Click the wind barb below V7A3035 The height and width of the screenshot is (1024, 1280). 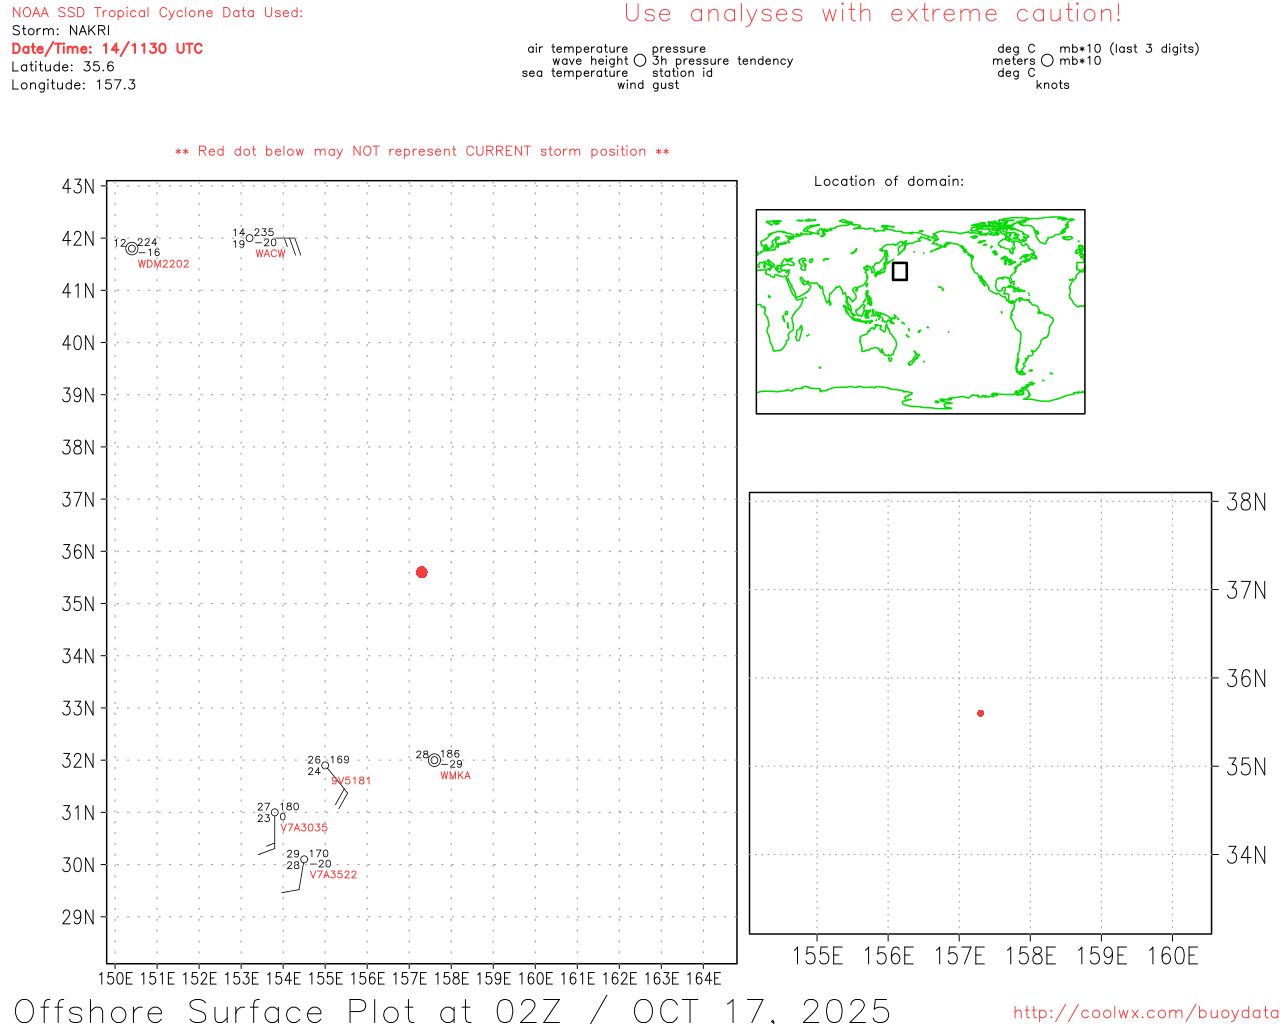click(x=268, y=836)
